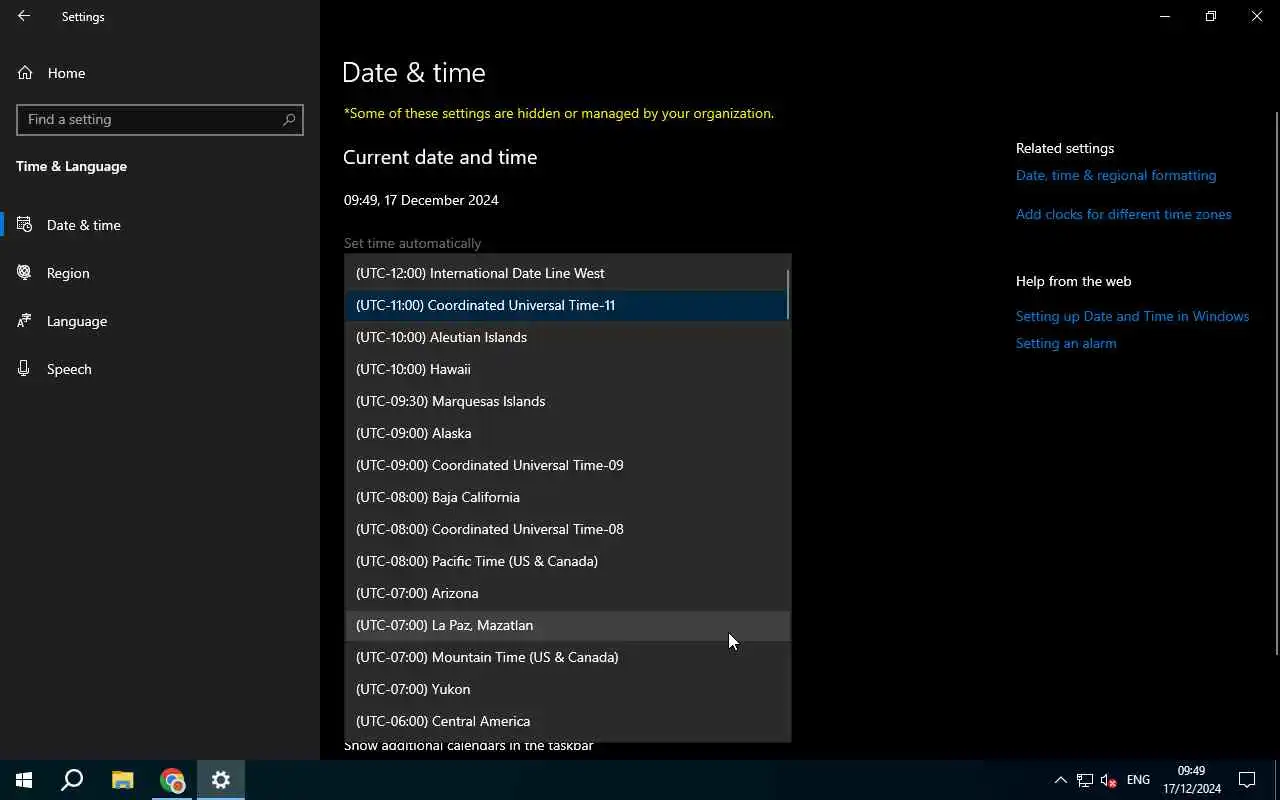Image resolution: width=1280 pixels, height=800 pixels.
Task: Open the Speech settings page
Action: 69,369
